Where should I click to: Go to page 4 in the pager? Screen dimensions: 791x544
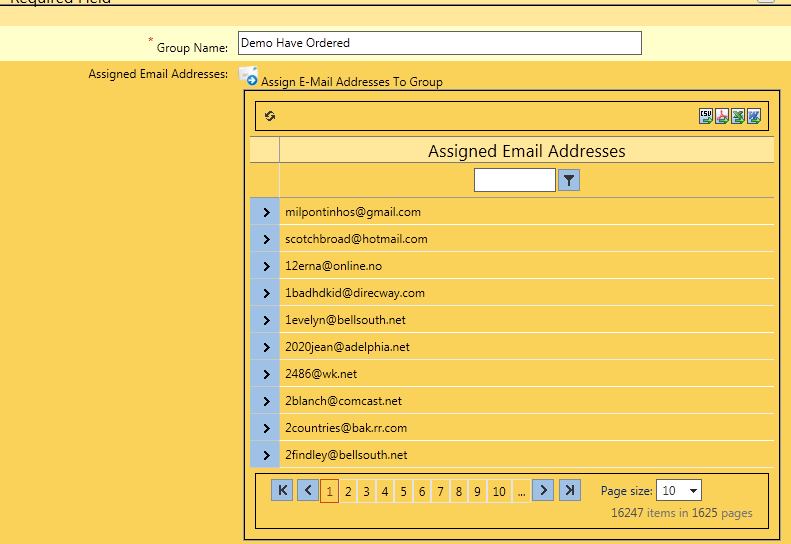click(385, 491)
